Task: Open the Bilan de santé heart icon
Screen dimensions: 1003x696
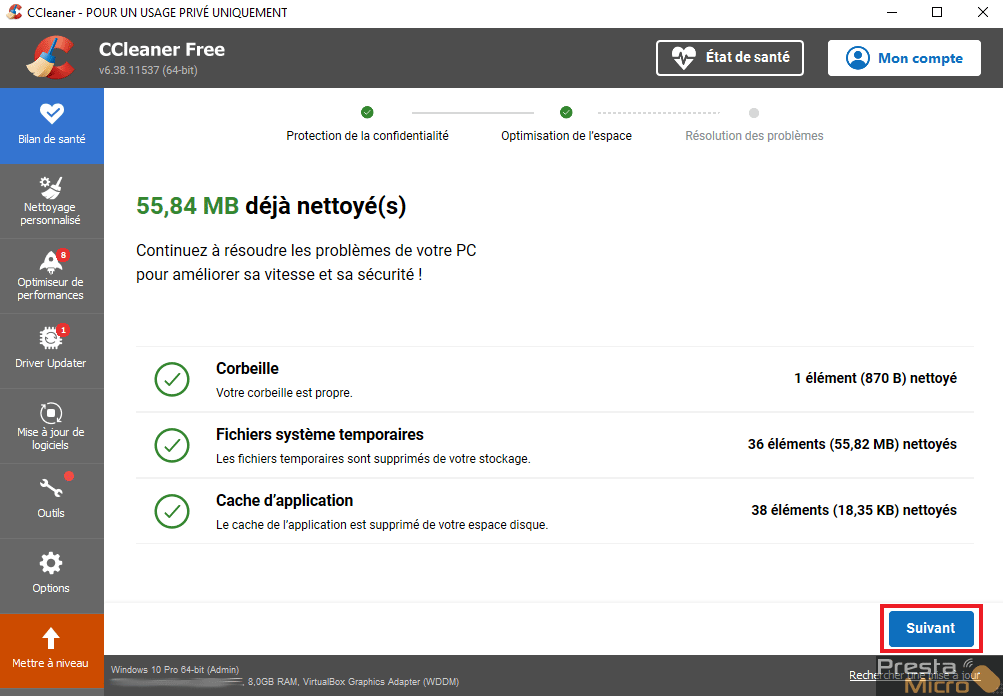Action: [52, 114]
